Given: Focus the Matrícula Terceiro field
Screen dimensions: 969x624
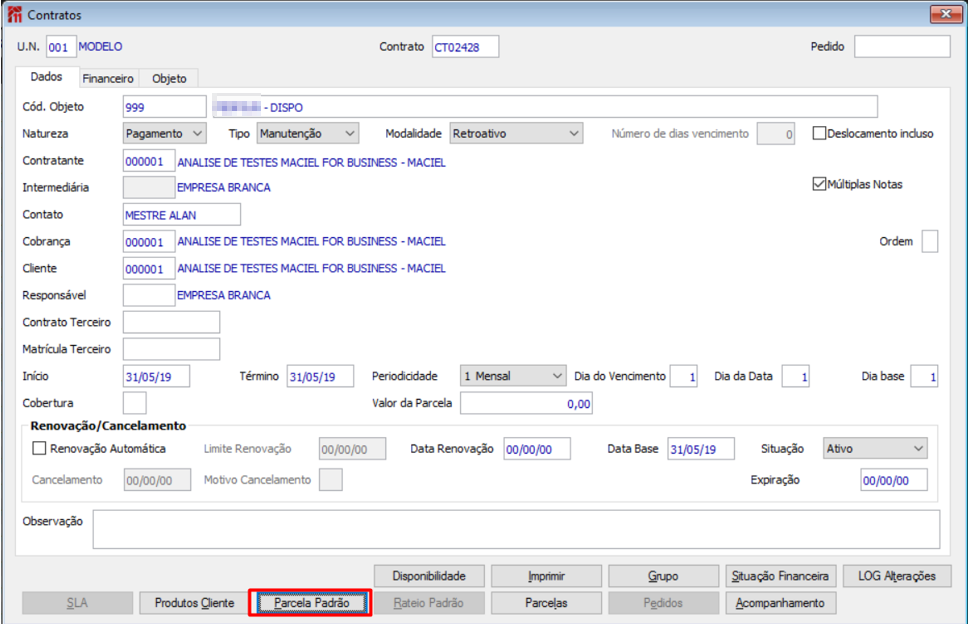Looking at the screenshot, I should tap(171, 349).
